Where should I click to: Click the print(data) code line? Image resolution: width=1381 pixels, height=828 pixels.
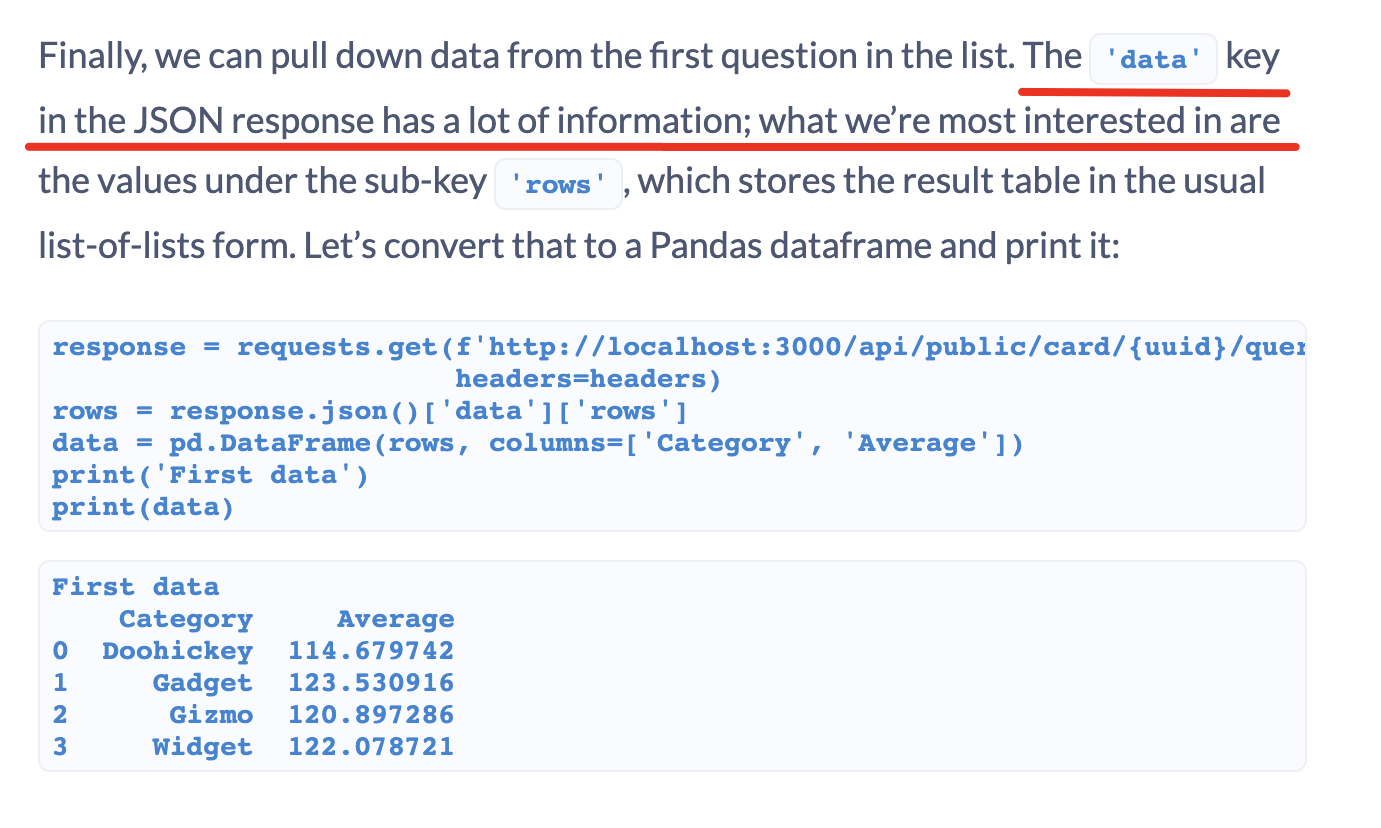pos(143,507)
